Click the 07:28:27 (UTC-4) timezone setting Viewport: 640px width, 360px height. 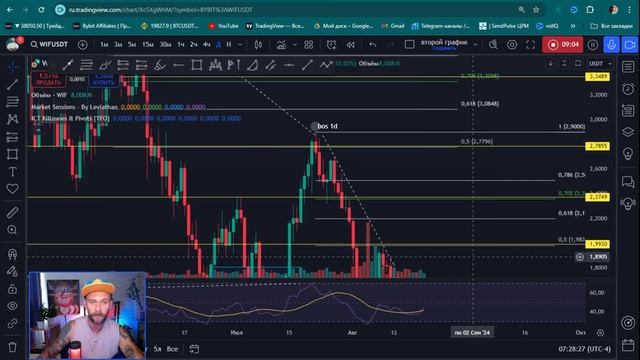pos(584,349)
